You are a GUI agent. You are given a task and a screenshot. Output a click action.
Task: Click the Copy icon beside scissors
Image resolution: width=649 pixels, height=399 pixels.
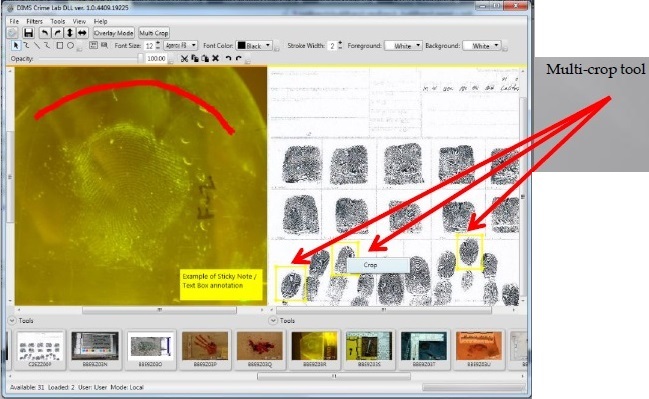click(x=195, y=58)
